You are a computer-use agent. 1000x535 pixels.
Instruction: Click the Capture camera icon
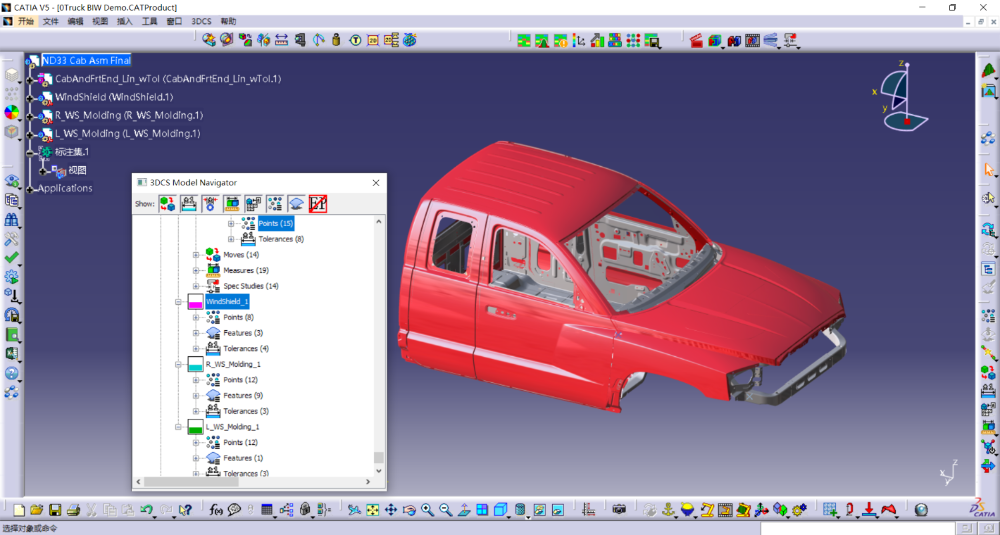coord(619,509)
